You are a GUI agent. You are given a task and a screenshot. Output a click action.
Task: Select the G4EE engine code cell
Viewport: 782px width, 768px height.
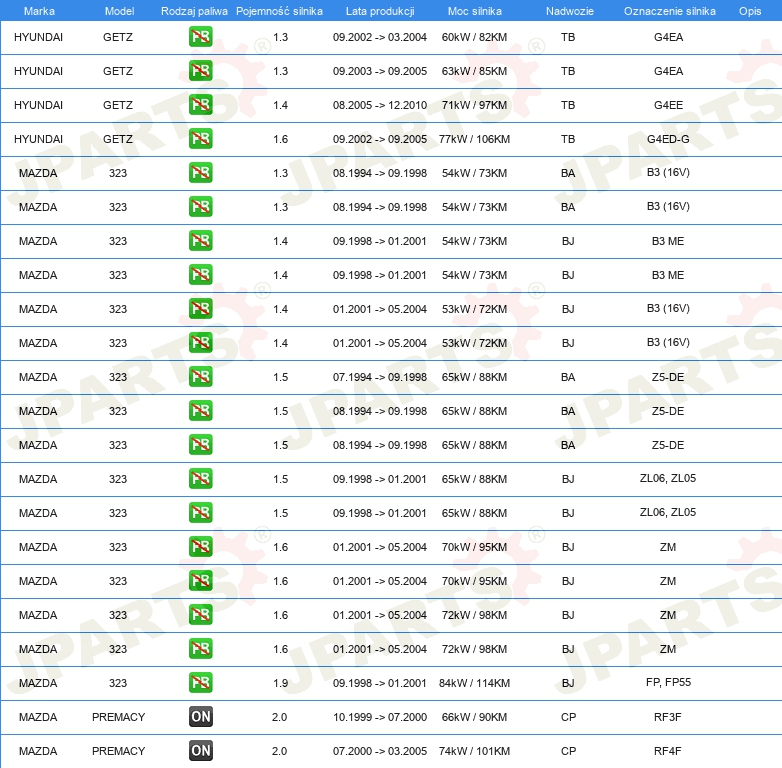(668, 105)
